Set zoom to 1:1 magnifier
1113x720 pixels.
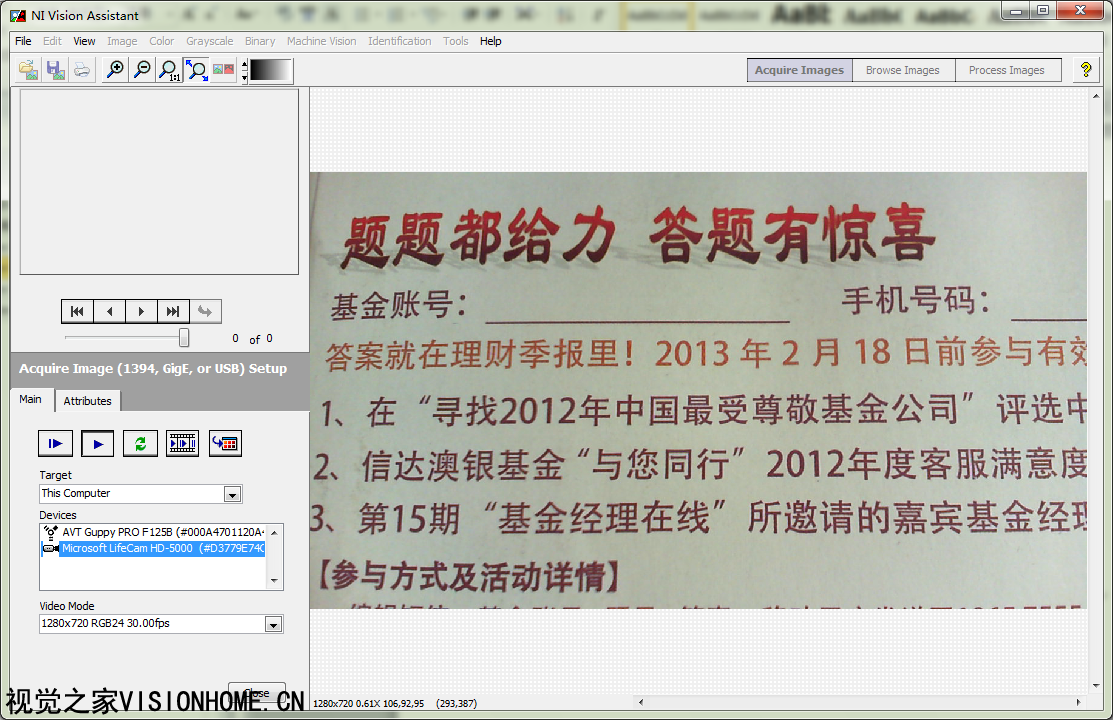click(169, 70)
